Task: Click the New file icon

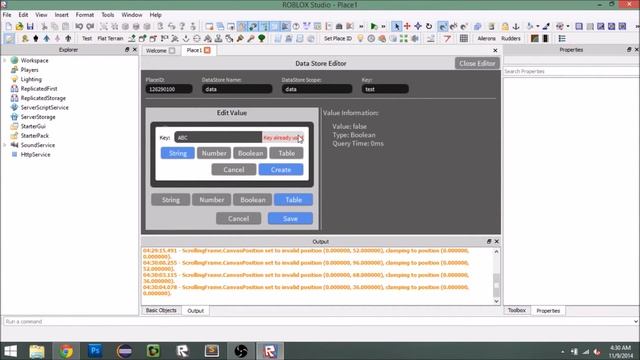Action: [9, 27]
